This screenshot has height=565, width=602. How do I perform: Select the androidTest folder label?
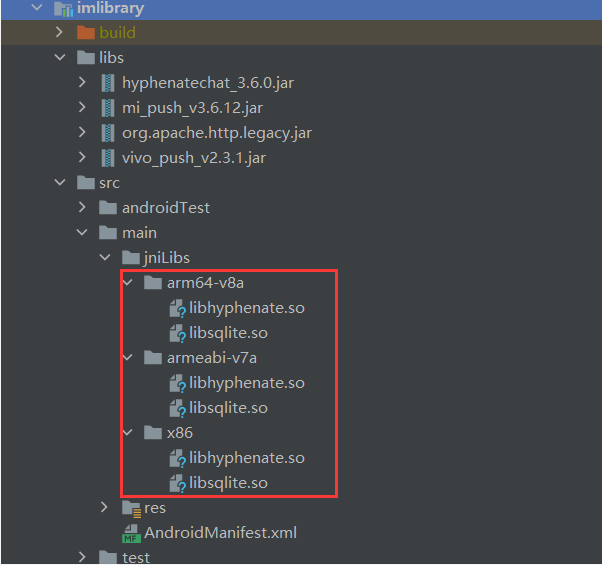(166, 208)
